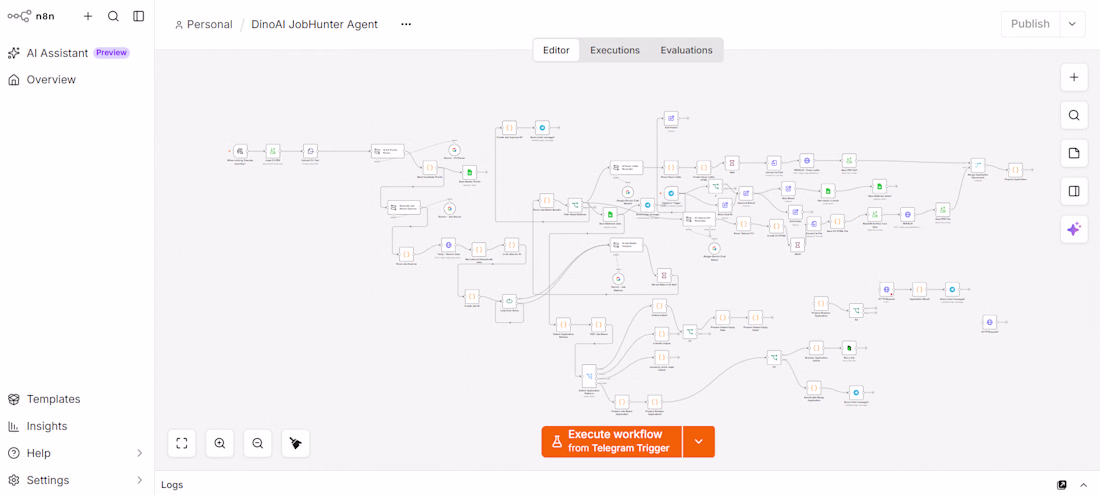Select the Gemini CV Parser model node
The height and width of the screenshot is (495, 1100).
454,150
